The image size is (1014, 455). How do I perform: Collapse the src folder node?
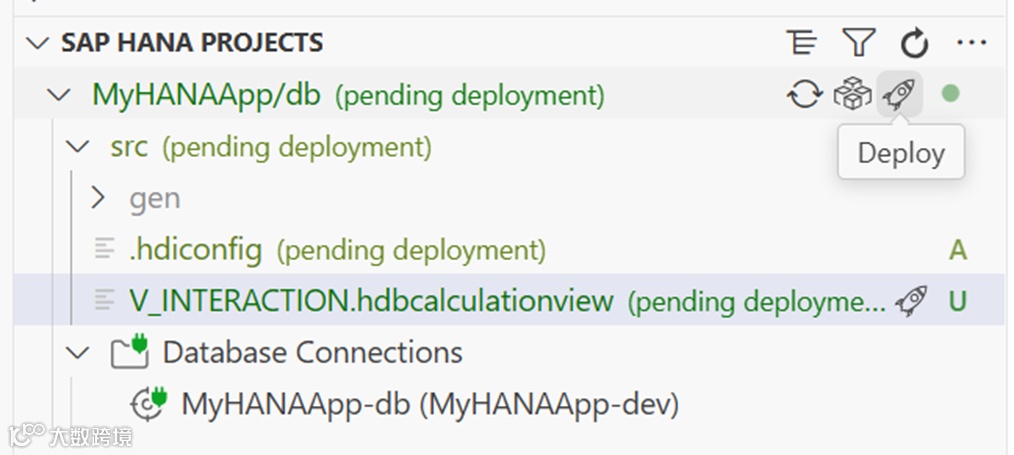pos(78,147)
